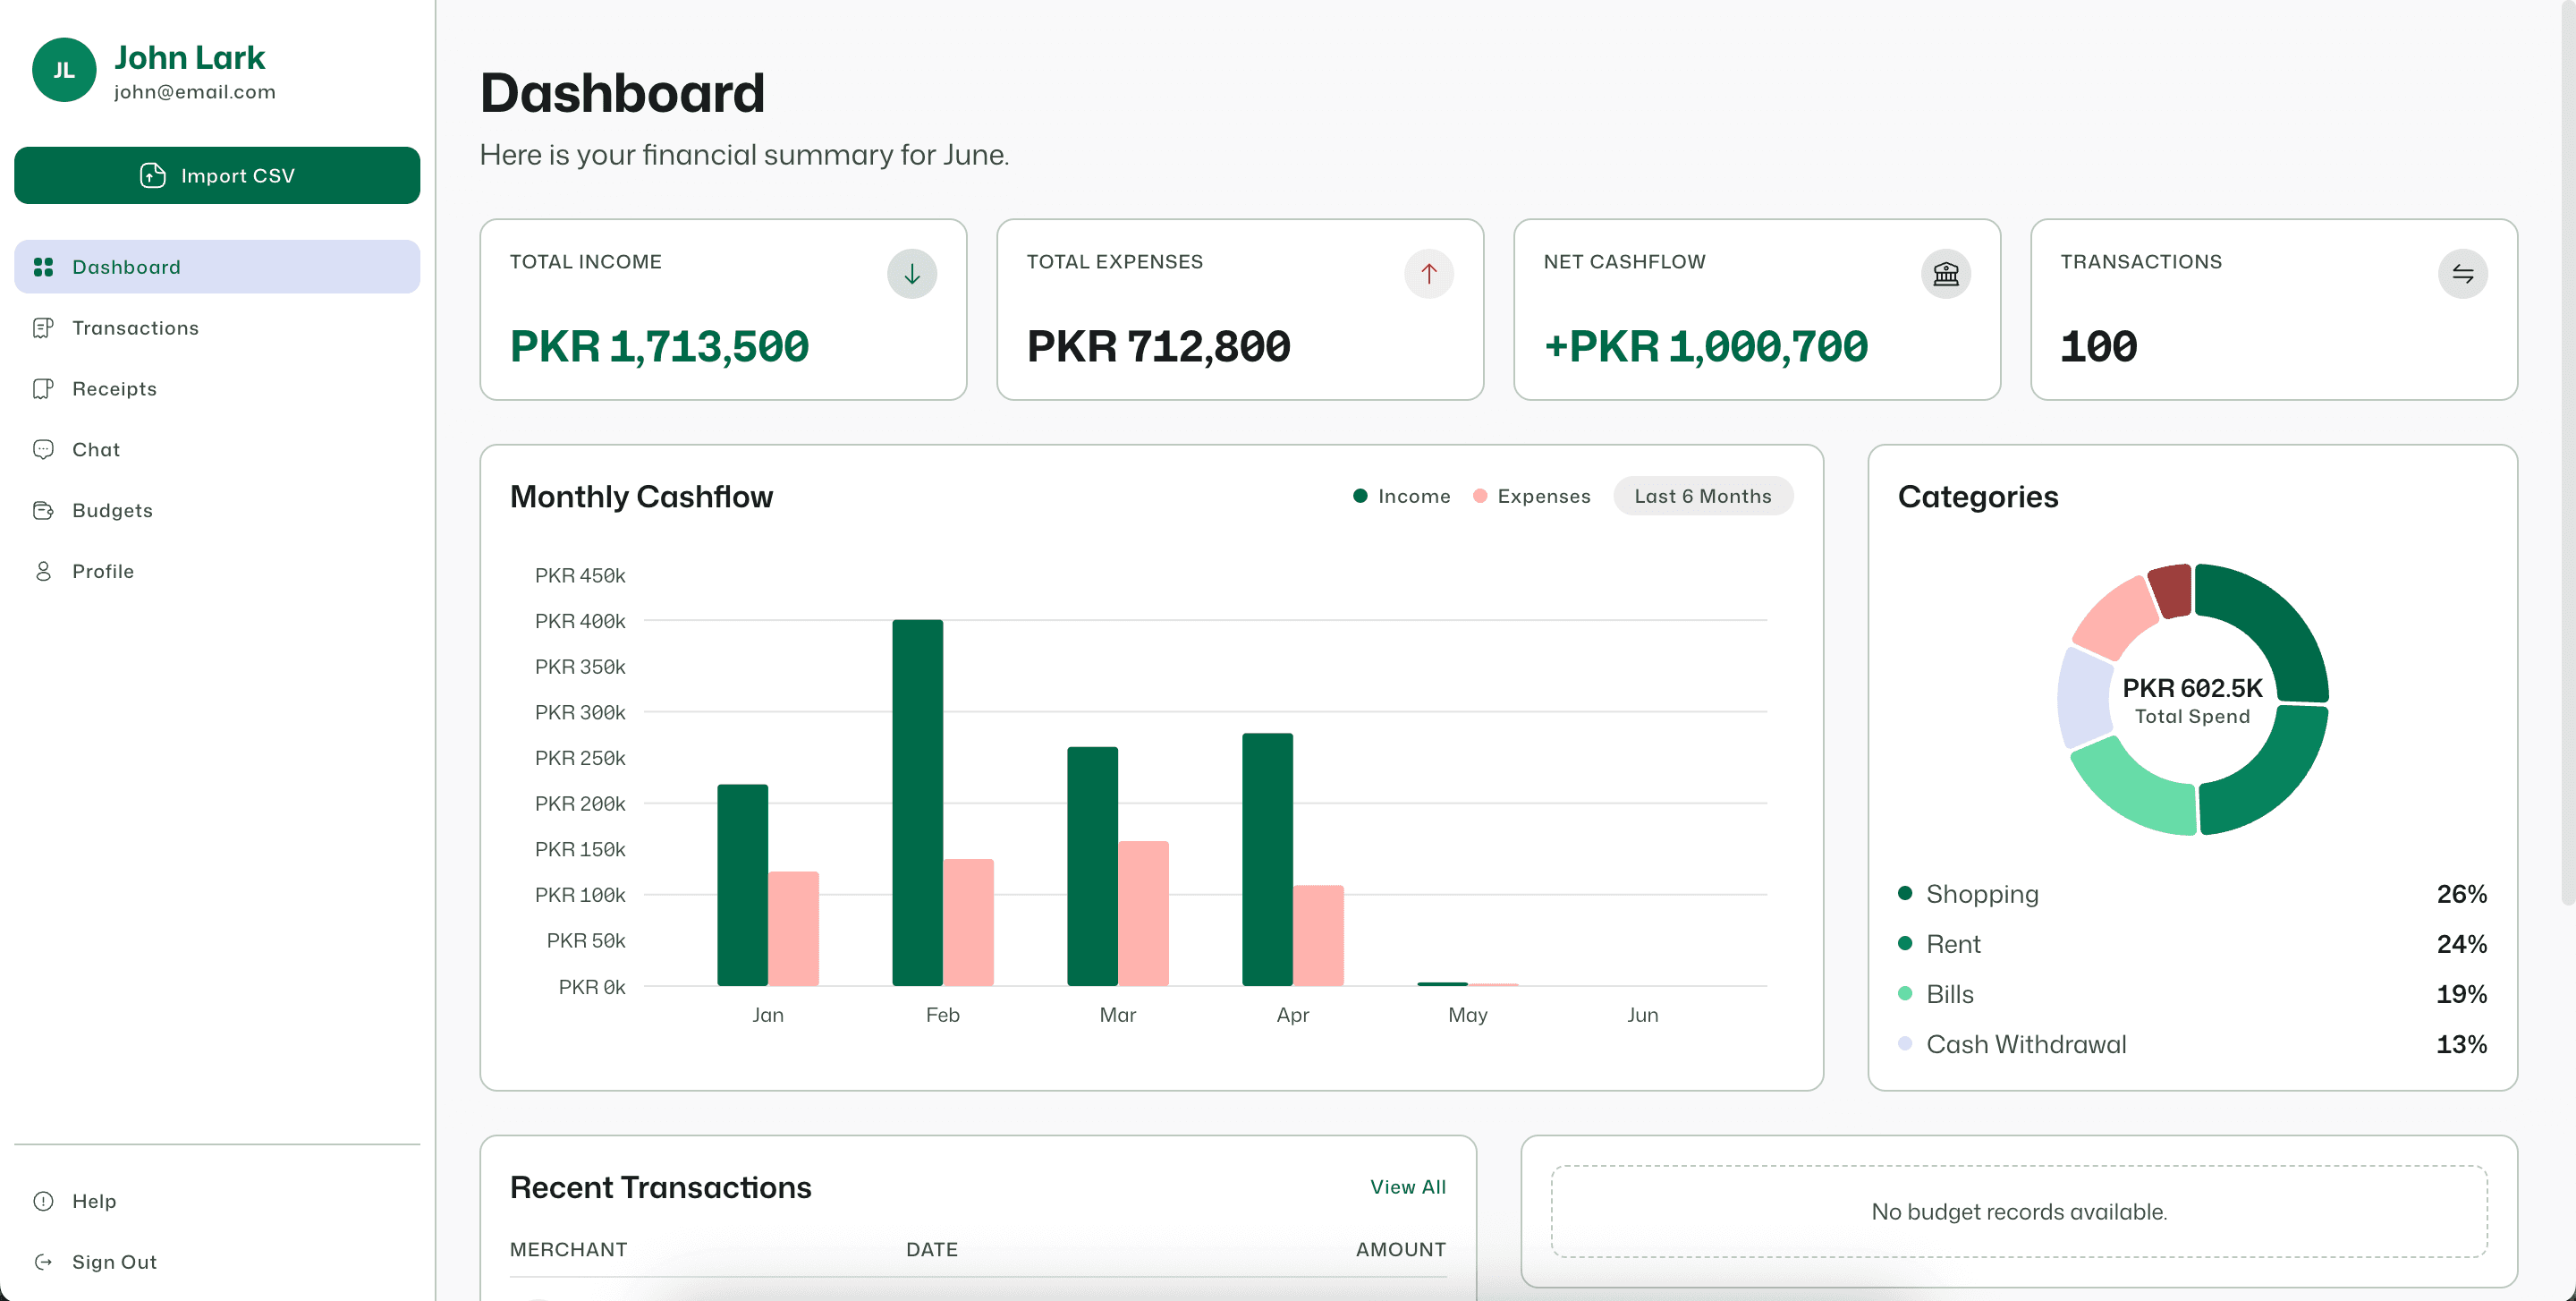
Task: Click the John Lark name
Action: tap(190, 57)
